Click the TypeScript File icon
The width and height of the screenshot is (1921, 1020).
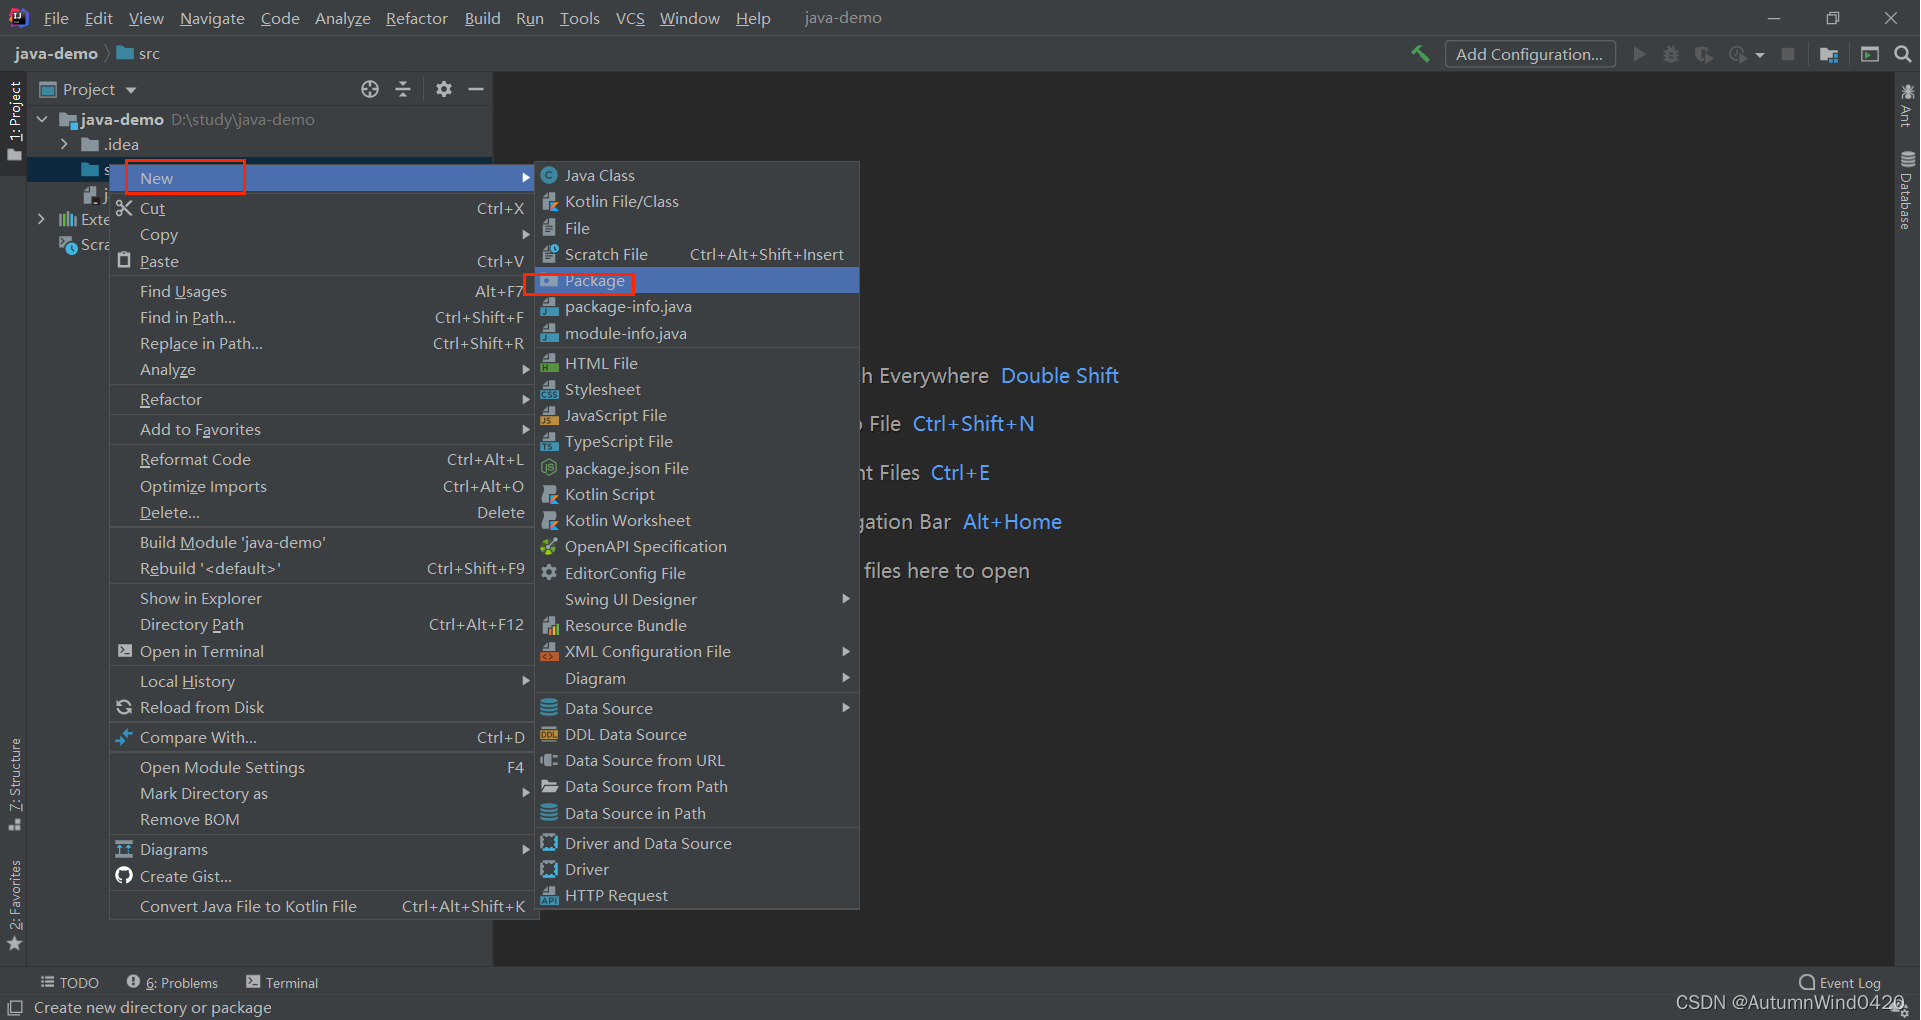click(549, 441)
